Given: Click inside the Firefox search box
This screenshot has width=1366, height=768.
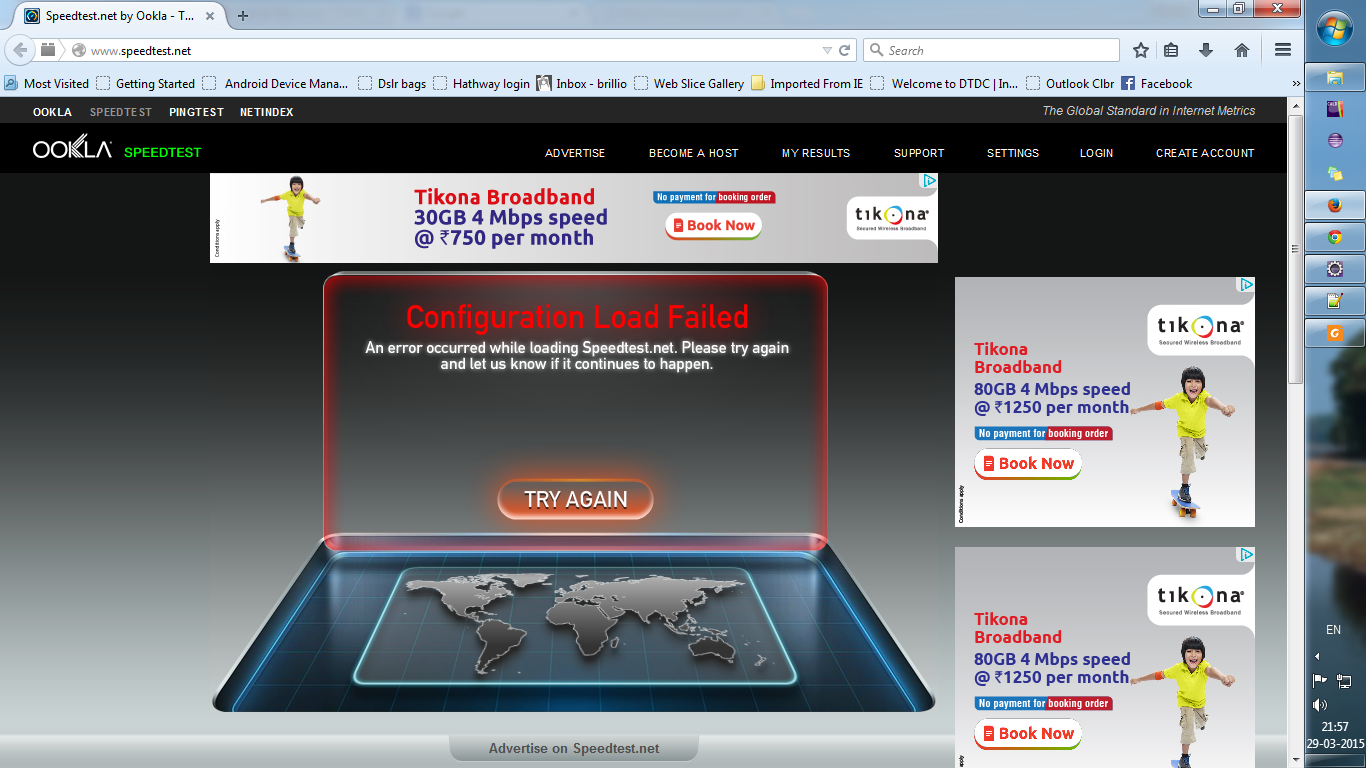Looking at the screenshot, I should (x=990, y=50).
